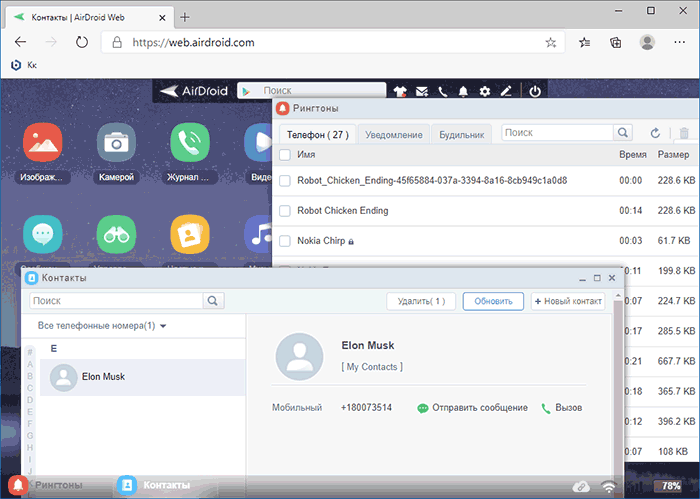
Task: Select Elon Musk in contact list
Action: pos(143,377)
